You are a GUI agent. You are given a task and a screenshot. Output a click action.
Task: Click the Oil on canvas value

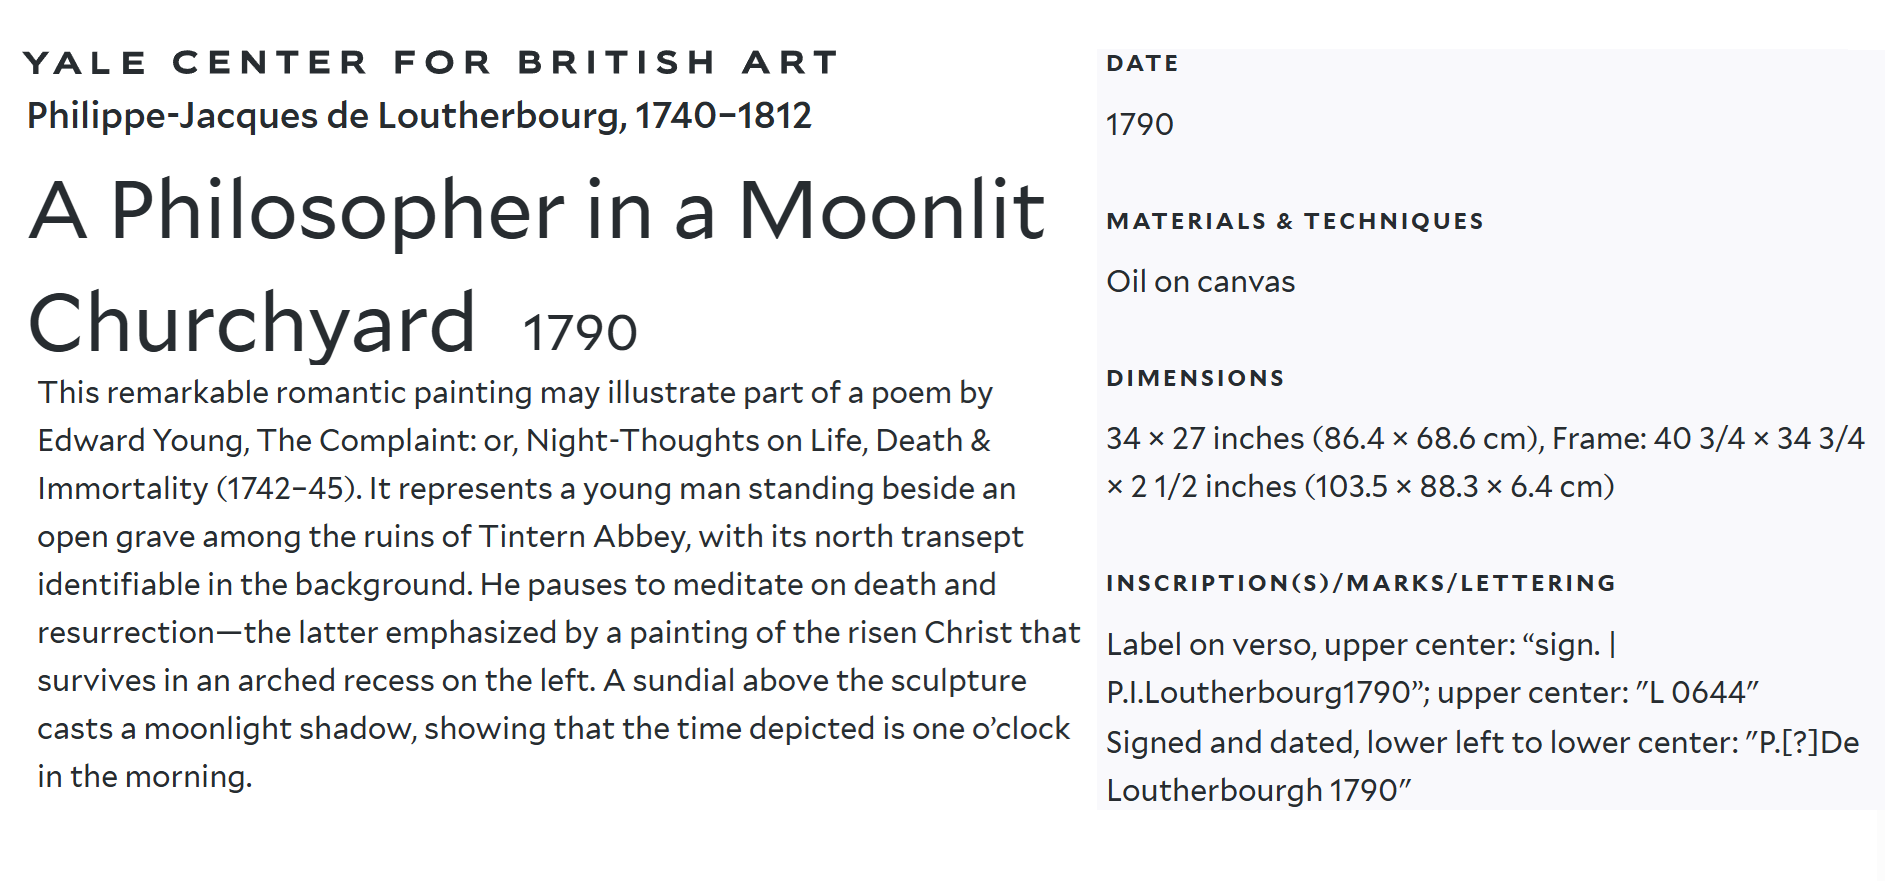point(1200,282)
